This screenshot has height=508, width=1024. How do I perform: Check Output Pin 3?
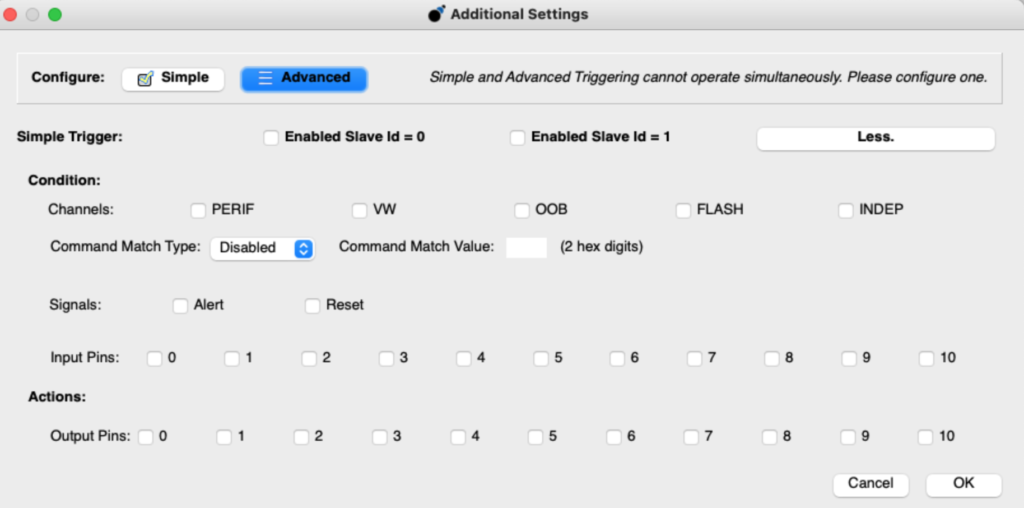pyautogui.click(x=380, y=436)
